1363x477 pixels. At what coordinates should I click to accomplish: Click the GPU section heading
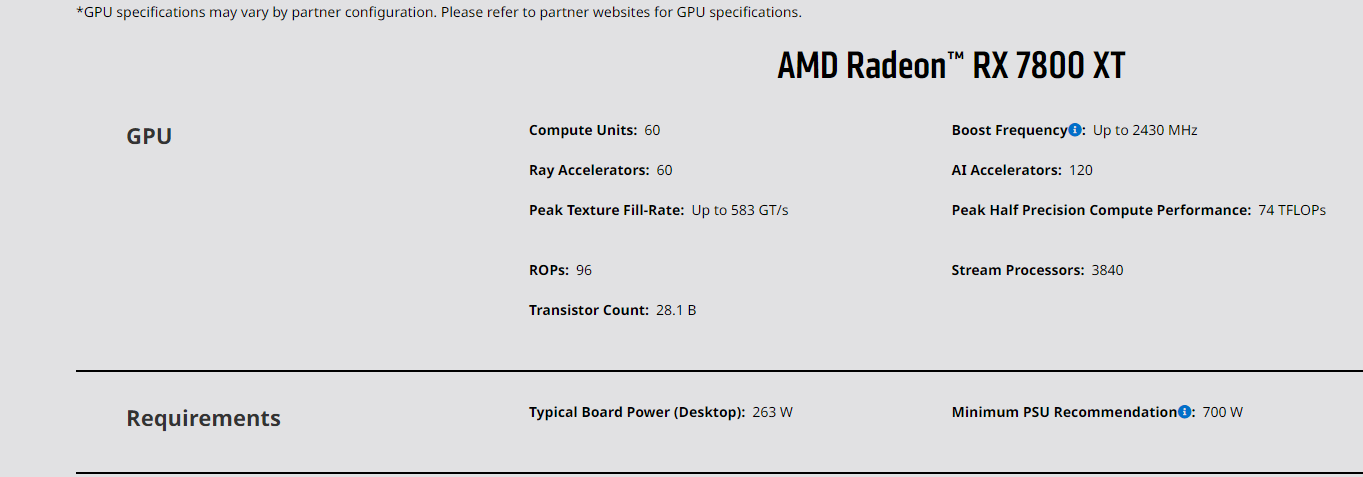(x=149, y=136)
